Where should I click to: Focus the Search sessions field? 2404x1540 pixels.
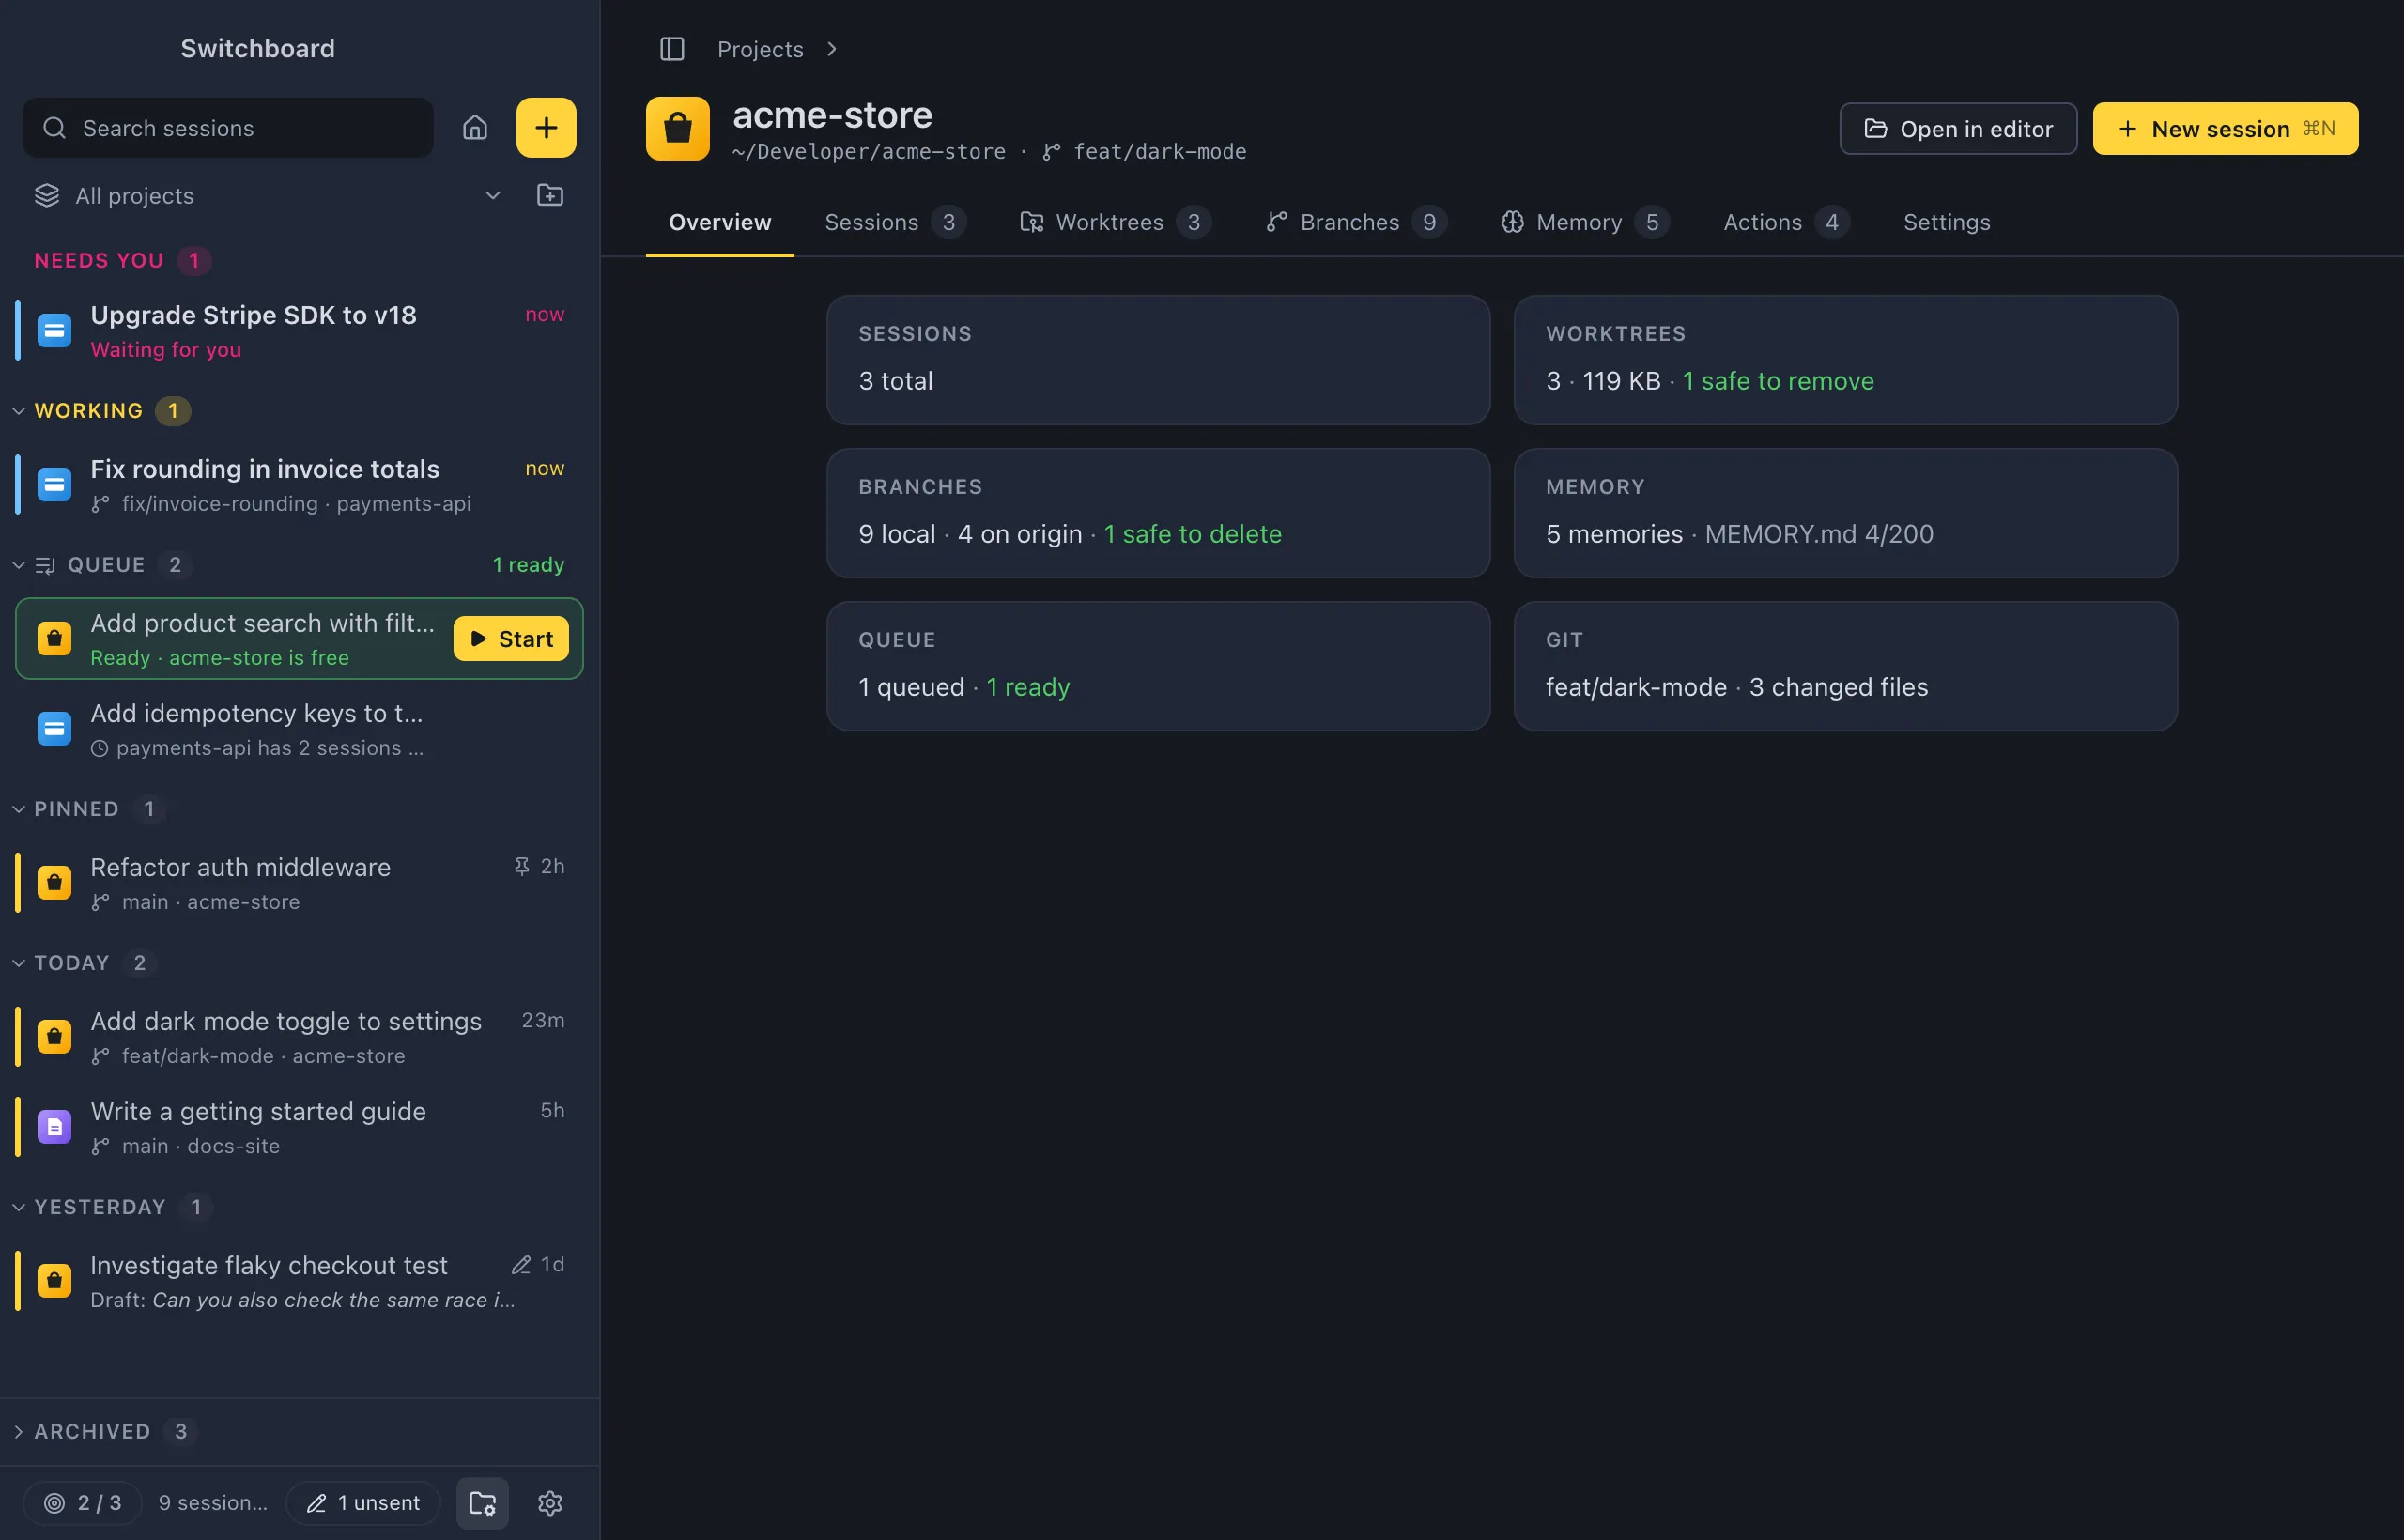[x=228, y=128]
